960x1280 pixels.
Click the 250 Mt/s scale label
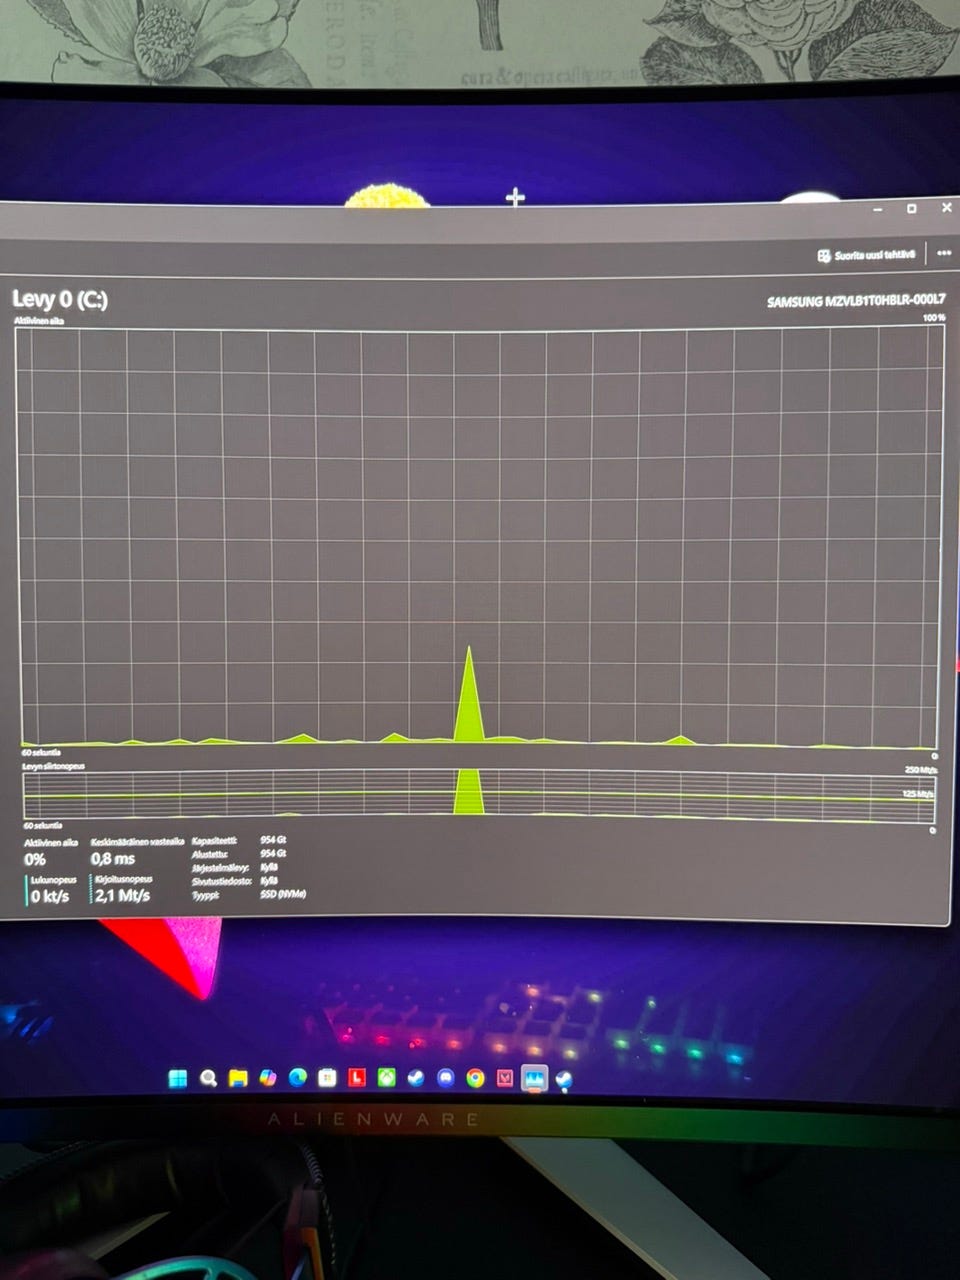[920, 769]
